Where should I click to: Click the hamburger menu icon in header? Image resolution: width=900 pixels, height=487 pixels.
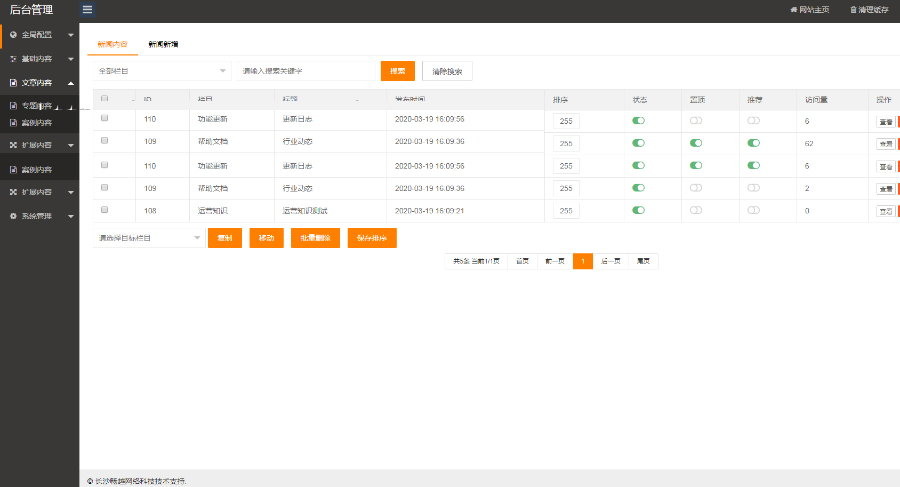(x=87, y=10)
